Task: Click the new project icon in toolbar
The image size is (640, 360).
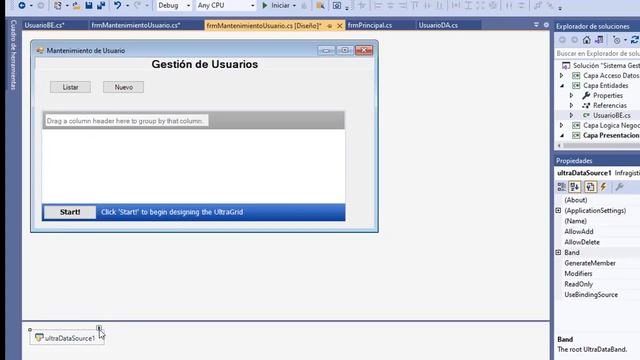Action: 58,5
